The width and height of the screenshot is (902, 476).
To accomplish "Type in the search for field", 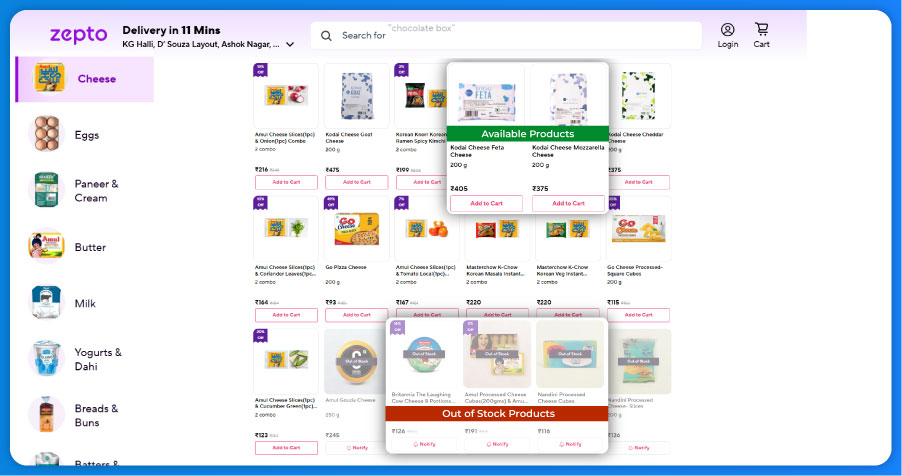I will tap(520, 36).
